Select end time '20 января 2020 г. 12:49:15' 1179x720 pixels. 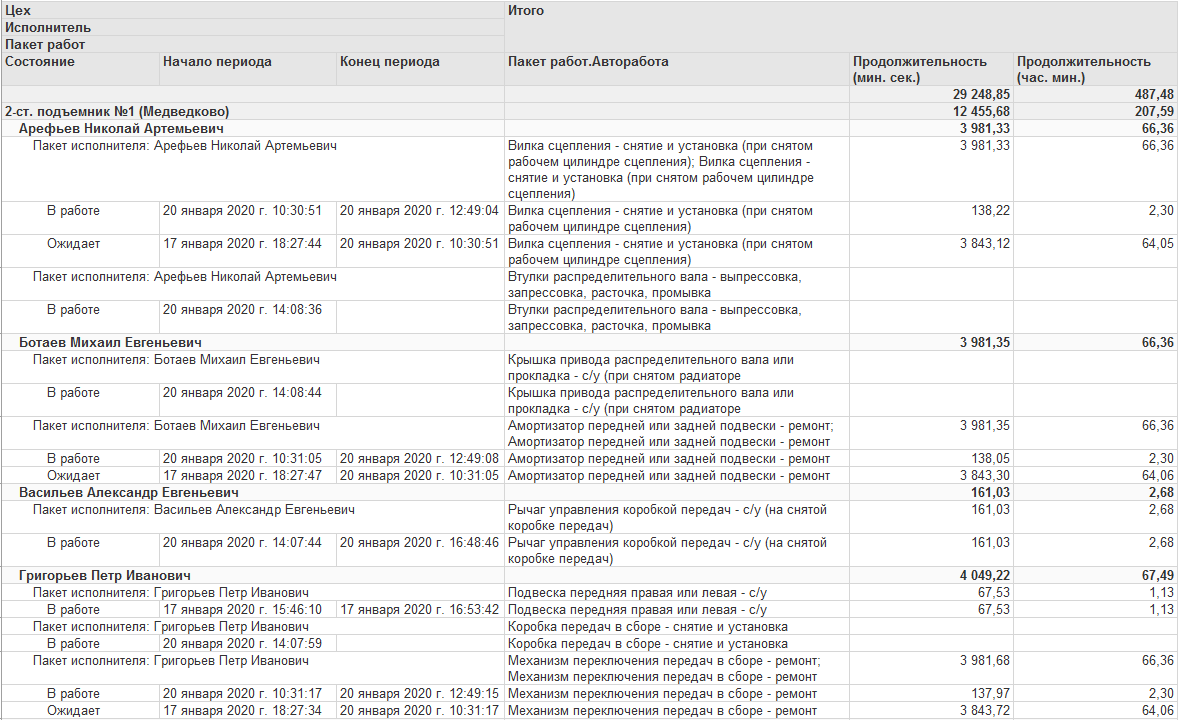[x=419, y=694]
